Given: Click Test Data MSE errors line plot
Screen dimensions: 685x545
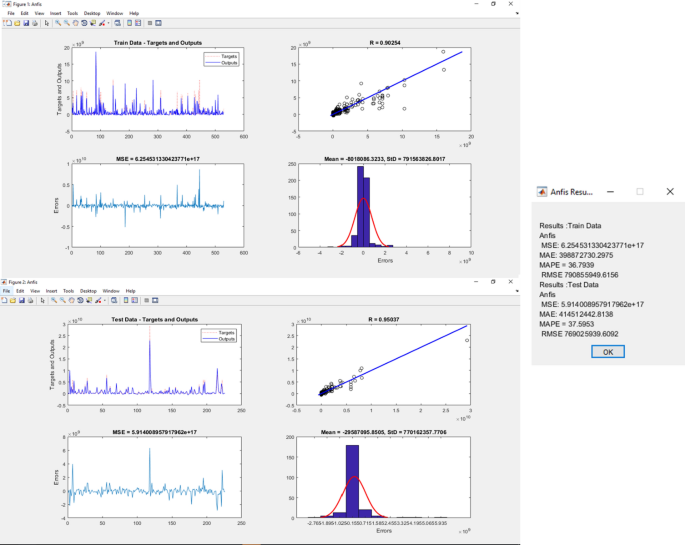Looking at the screenshot, I should 154,477.
